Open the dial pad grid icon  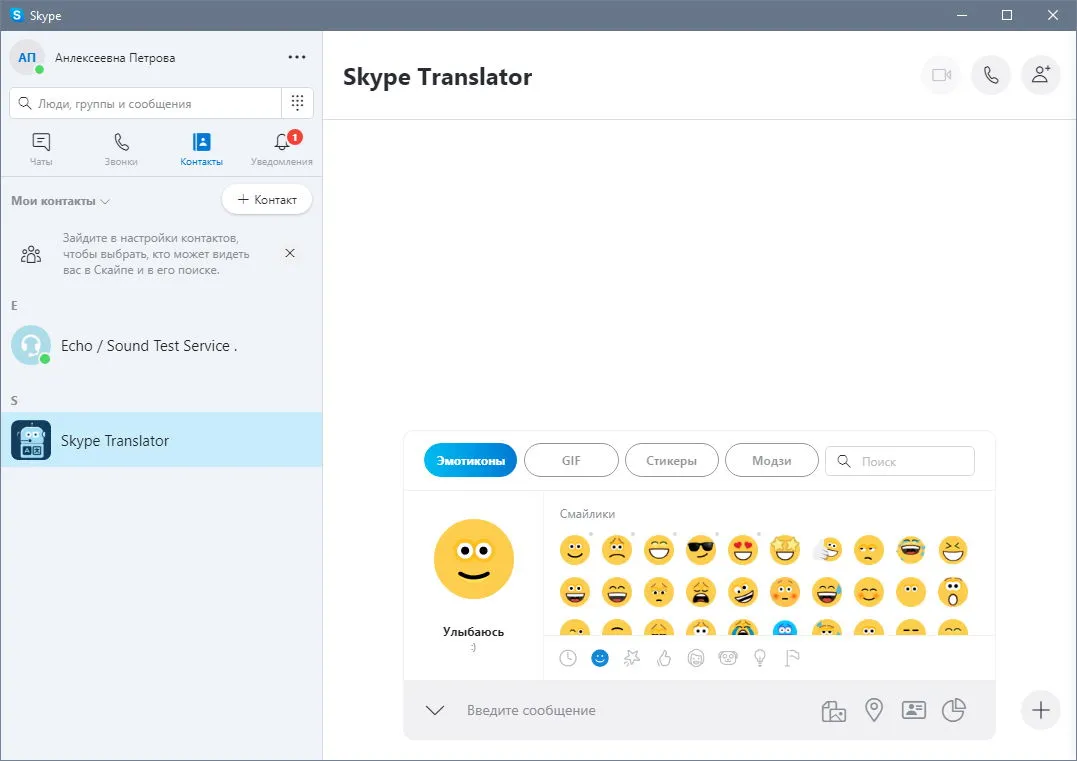[x=297, y=103]
